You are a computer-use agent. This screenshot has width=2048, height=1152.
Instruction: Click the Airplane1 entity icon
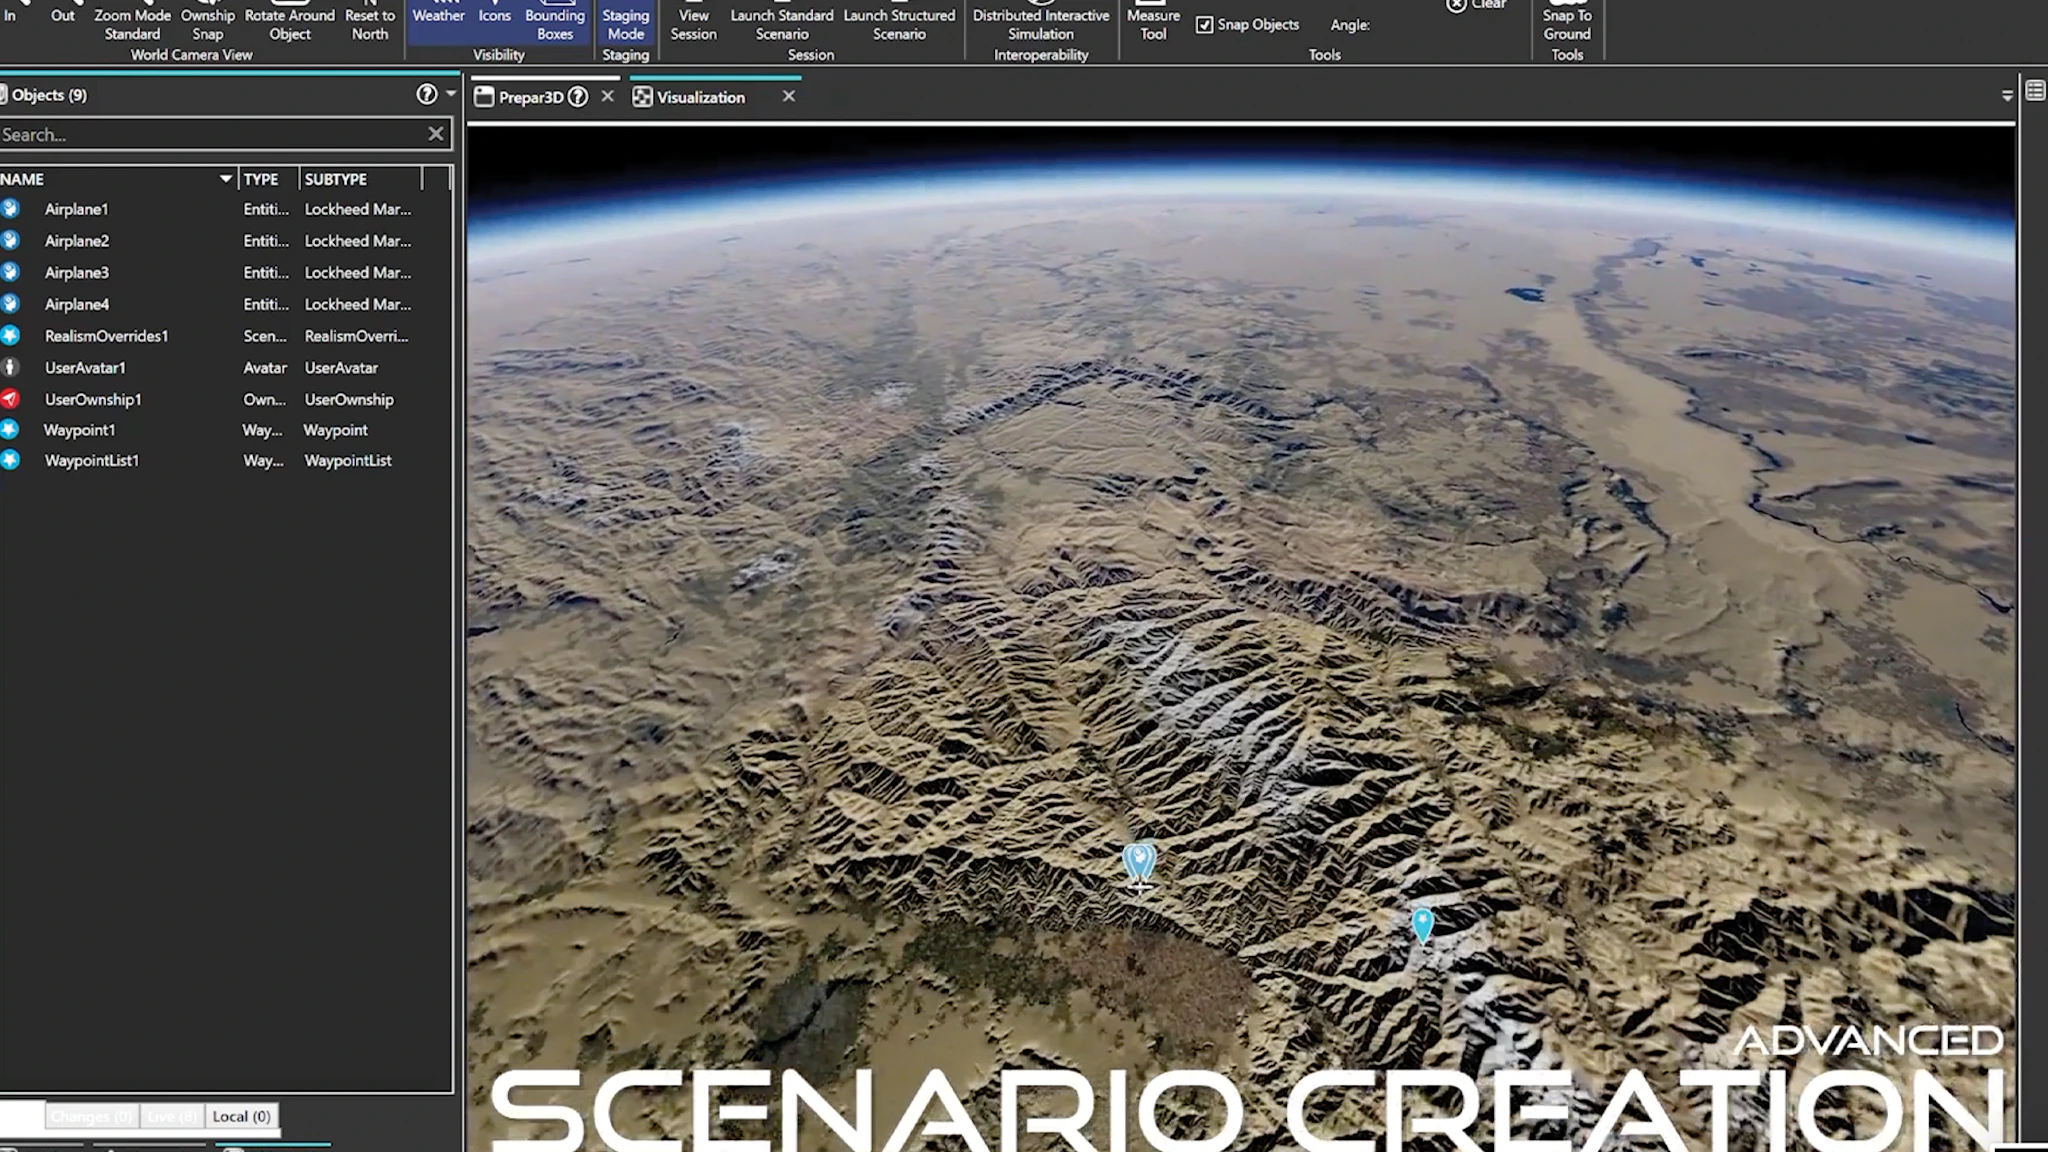point(10,209)
